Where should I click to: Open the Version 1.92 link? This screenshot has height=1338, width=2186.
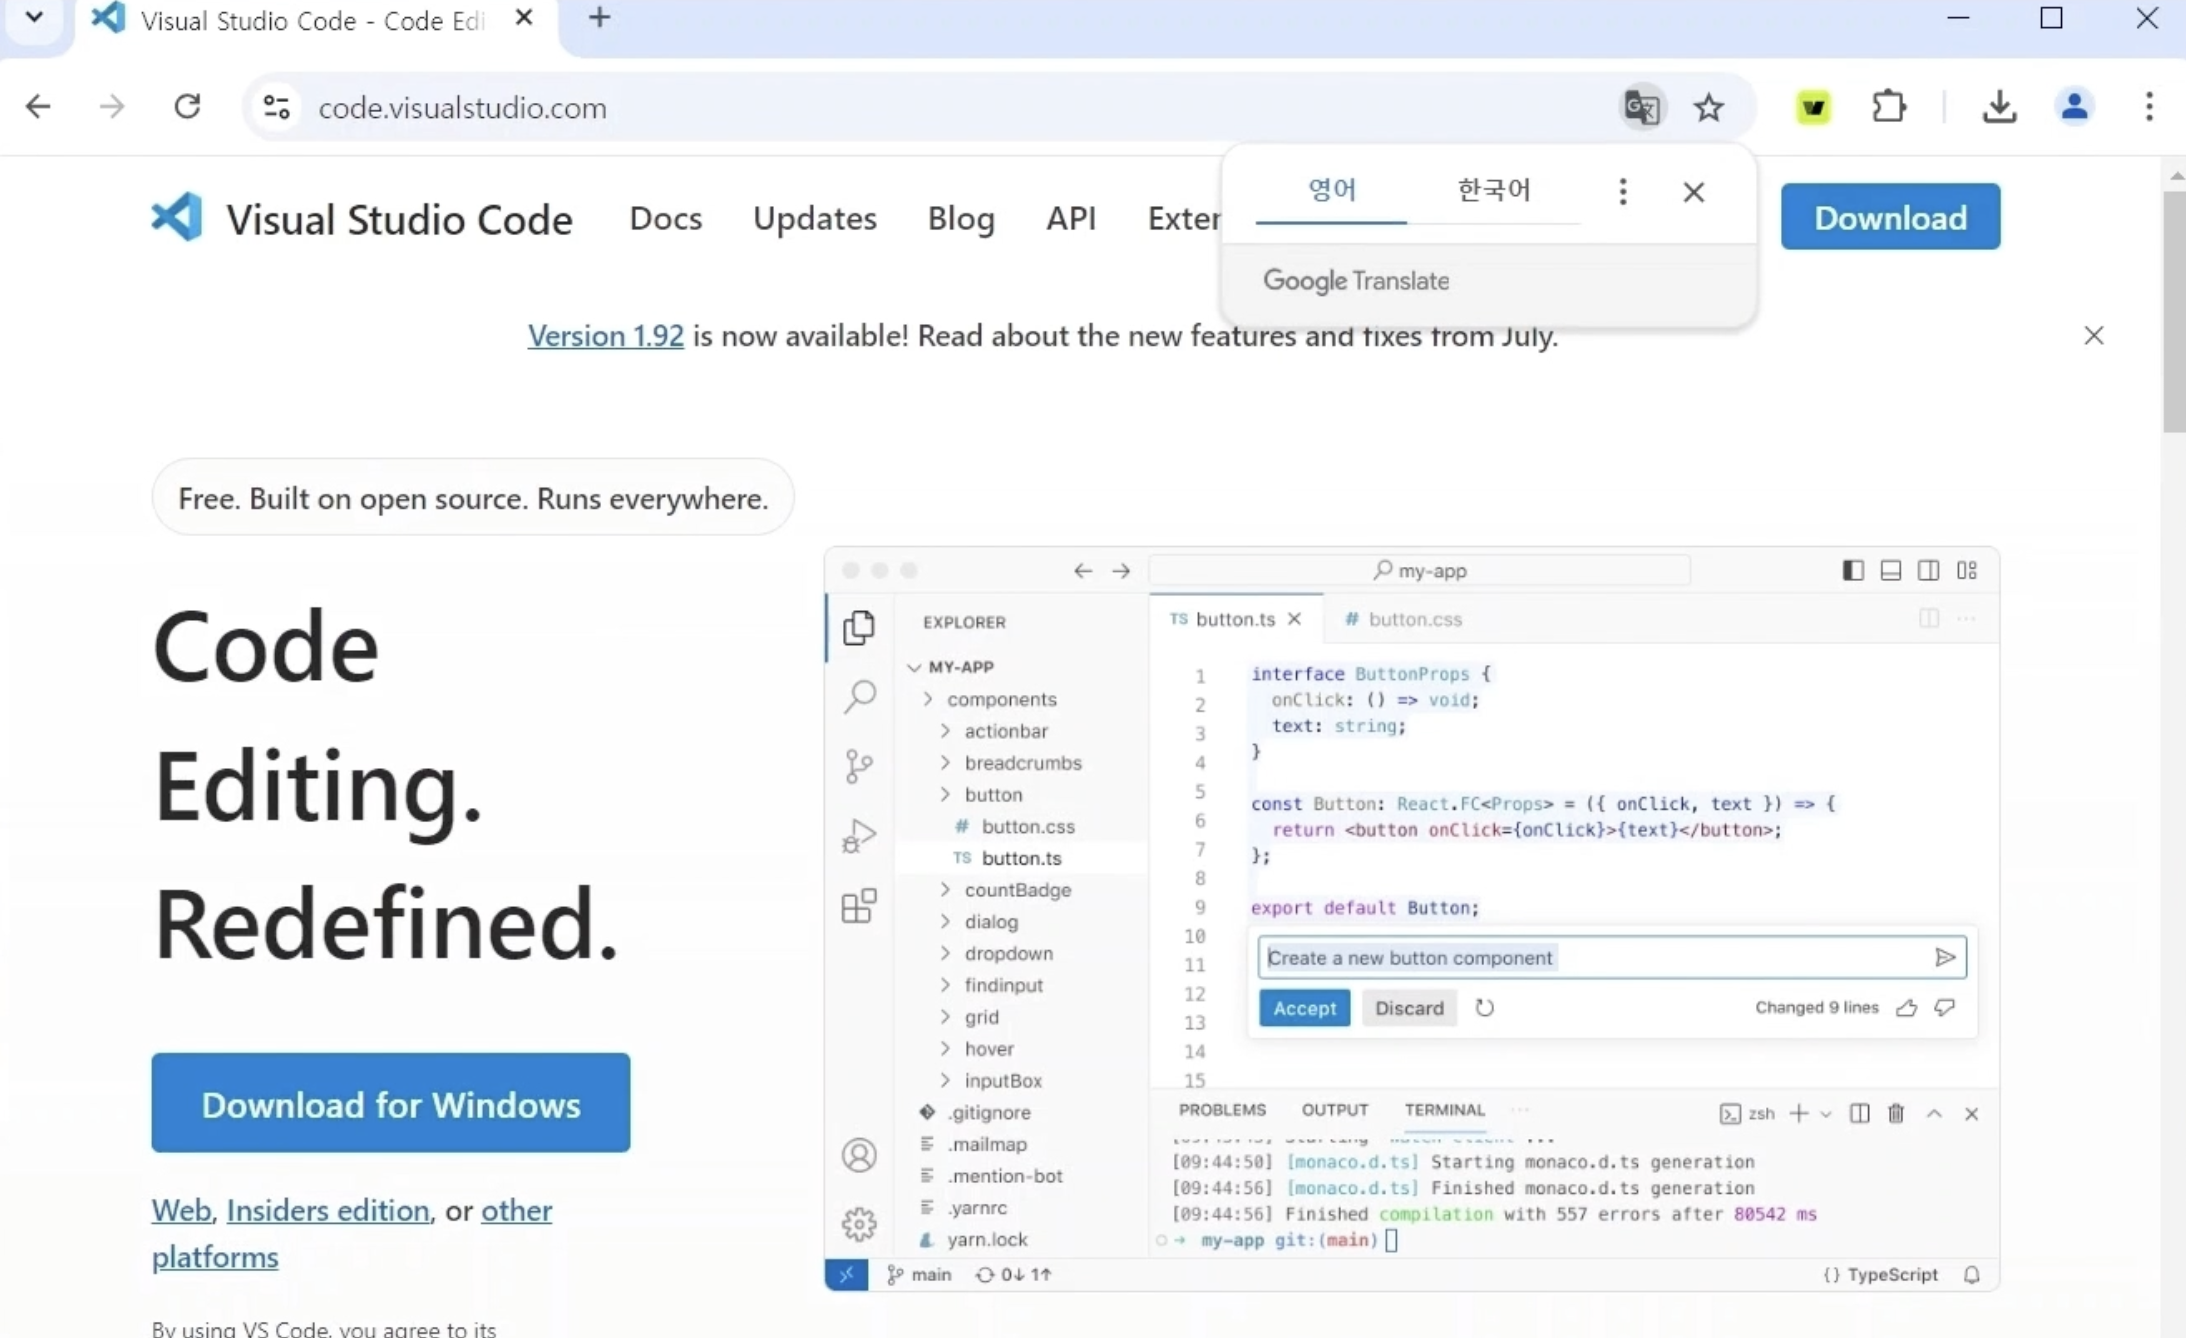(x=605, y=336)
